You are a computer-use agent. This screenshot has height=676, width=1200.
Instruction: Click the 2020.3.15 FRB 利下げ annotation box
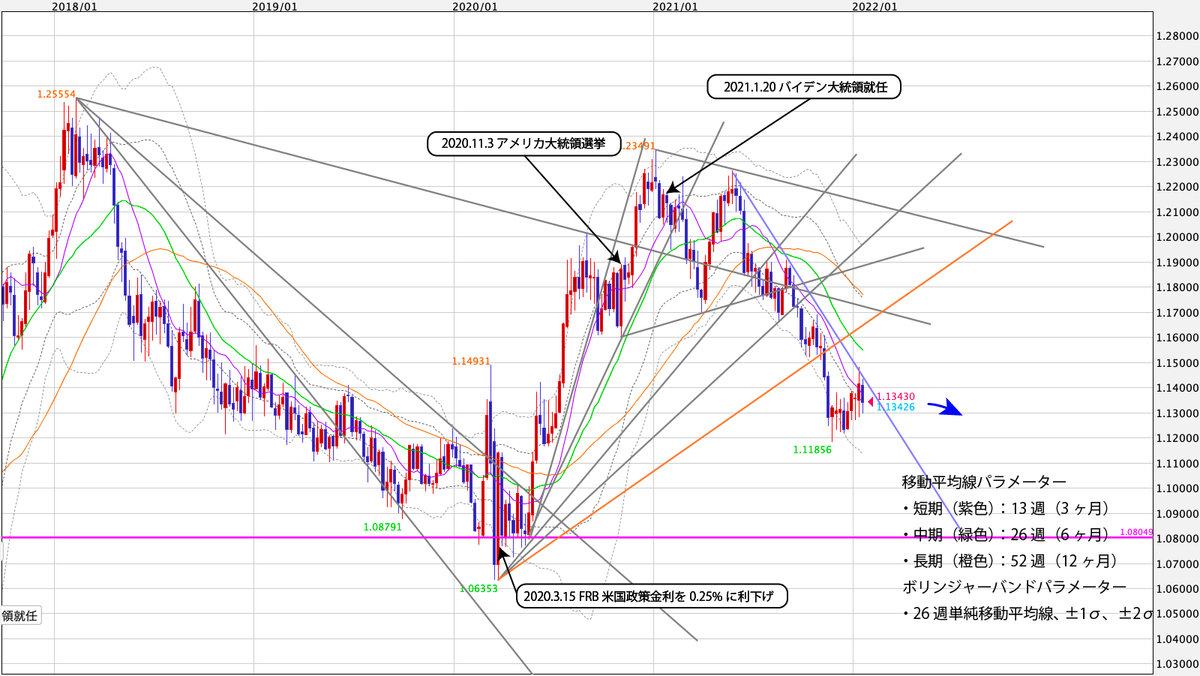653,597
